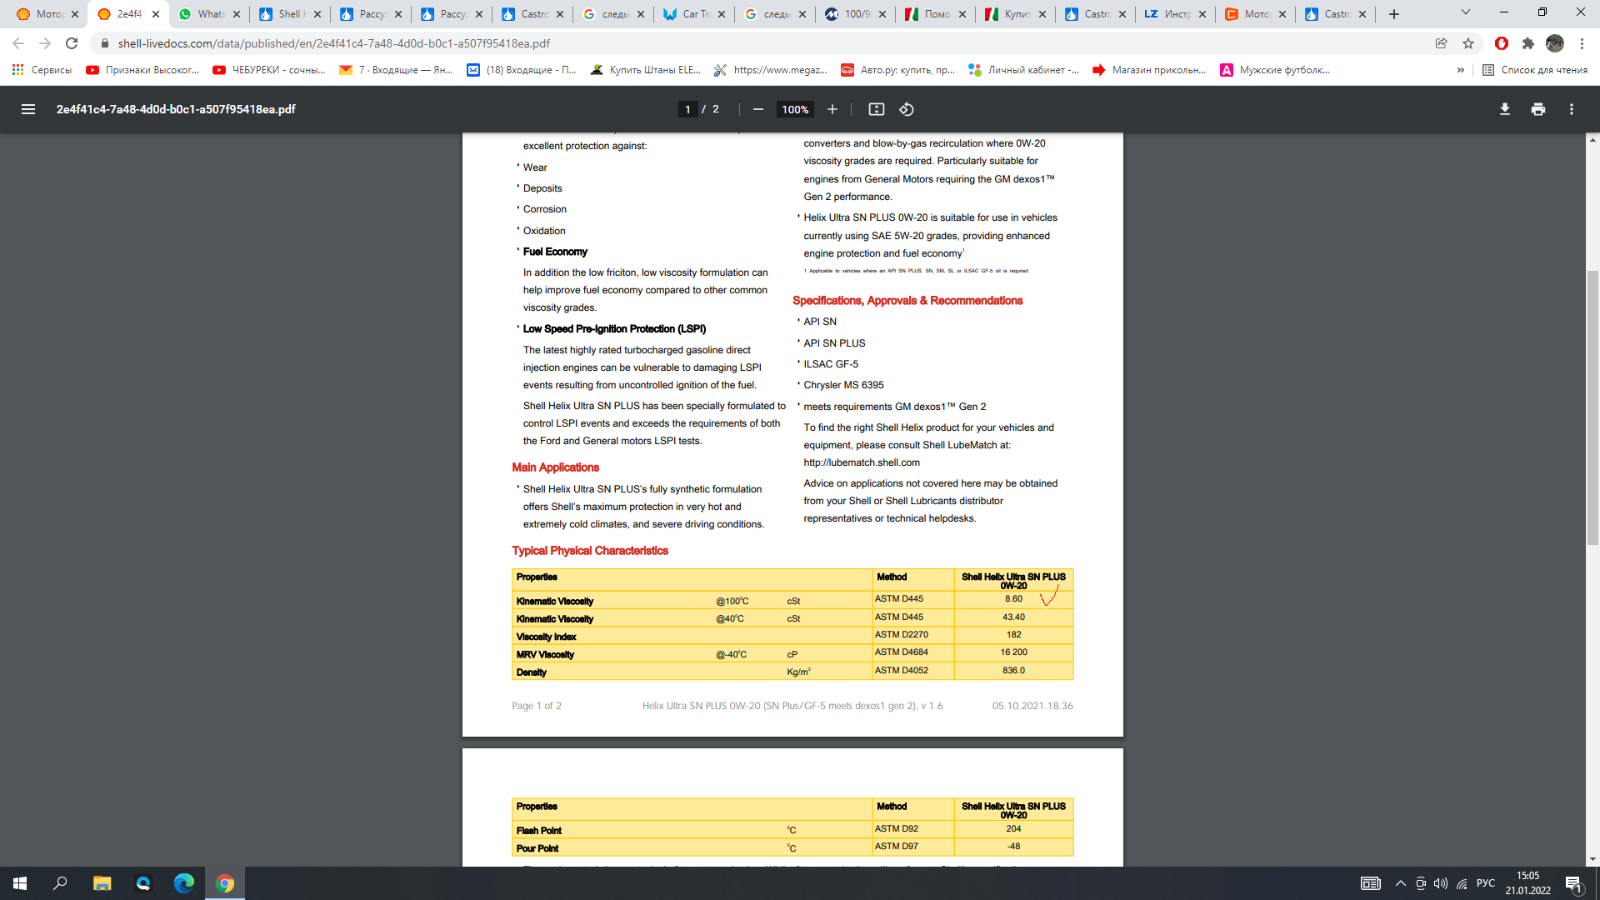
Task: Download the PDF file
Action: [1504, 109]
